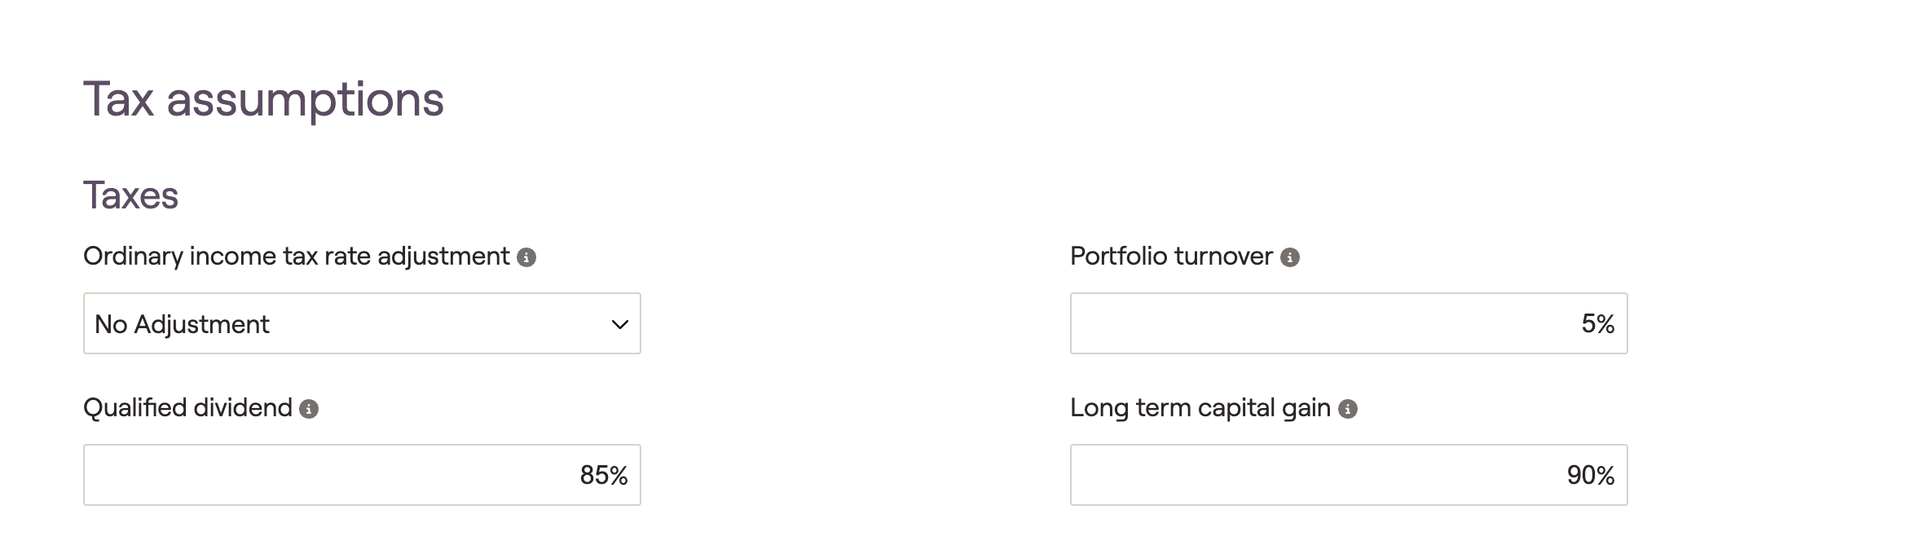
Task: Click info icon beside Ordinary income tax rate adjustment
Action: [526, 257]
